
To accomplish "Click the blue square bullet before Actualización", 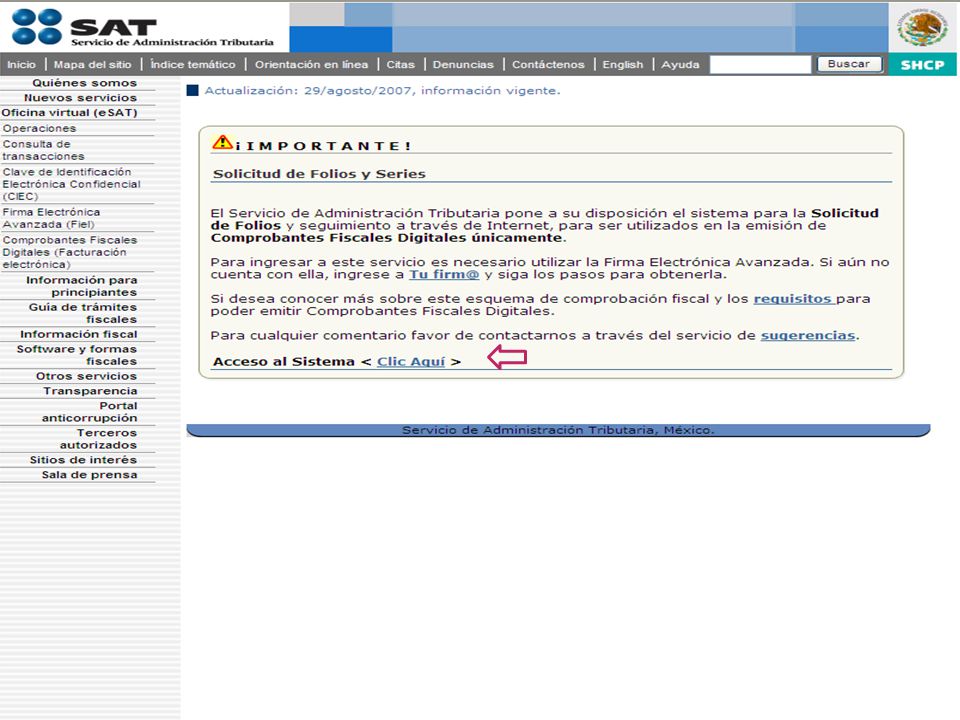I will tap(192, 91).
